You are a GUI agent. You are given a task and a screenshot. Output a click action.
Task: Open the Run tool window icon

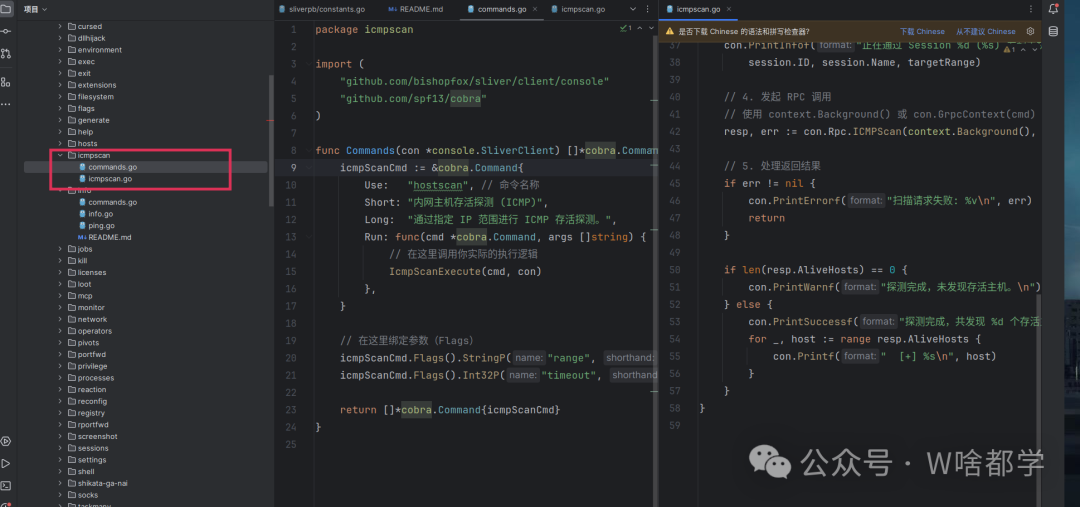pyautogui.click(x=6, y=463)
